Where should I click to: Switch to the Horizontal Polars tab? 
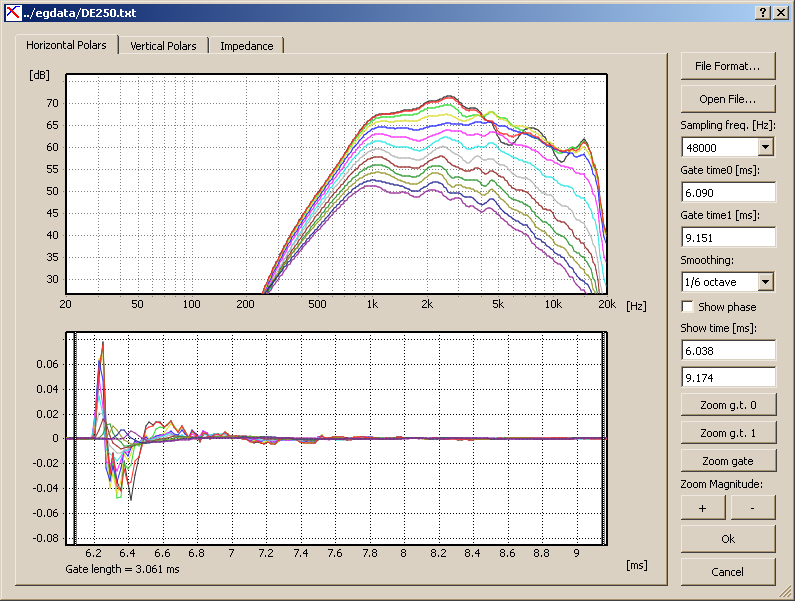pyautogui.click(x=66, y=45)
